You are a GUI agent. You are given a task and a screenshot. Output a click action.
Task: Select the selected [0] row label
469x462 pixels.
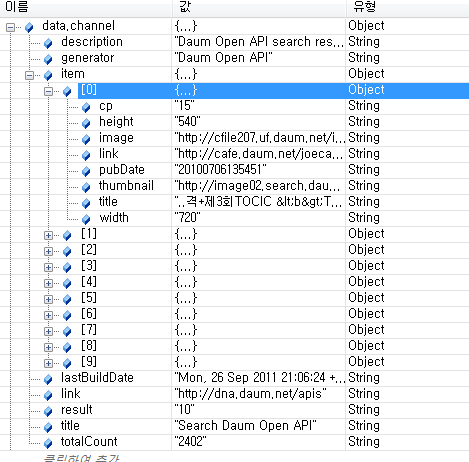(x=89, y=90)
